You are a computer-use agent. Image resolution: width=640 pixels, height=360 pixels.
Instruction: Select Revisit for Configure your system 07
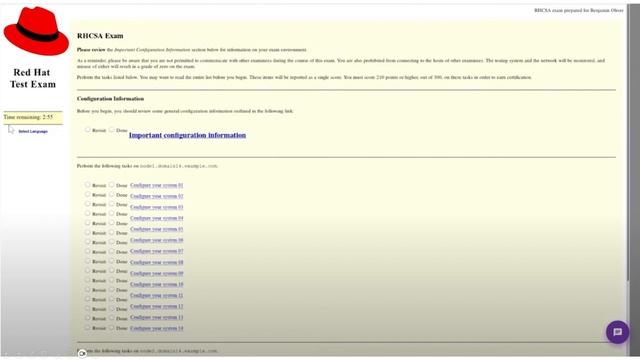point(87,242)
